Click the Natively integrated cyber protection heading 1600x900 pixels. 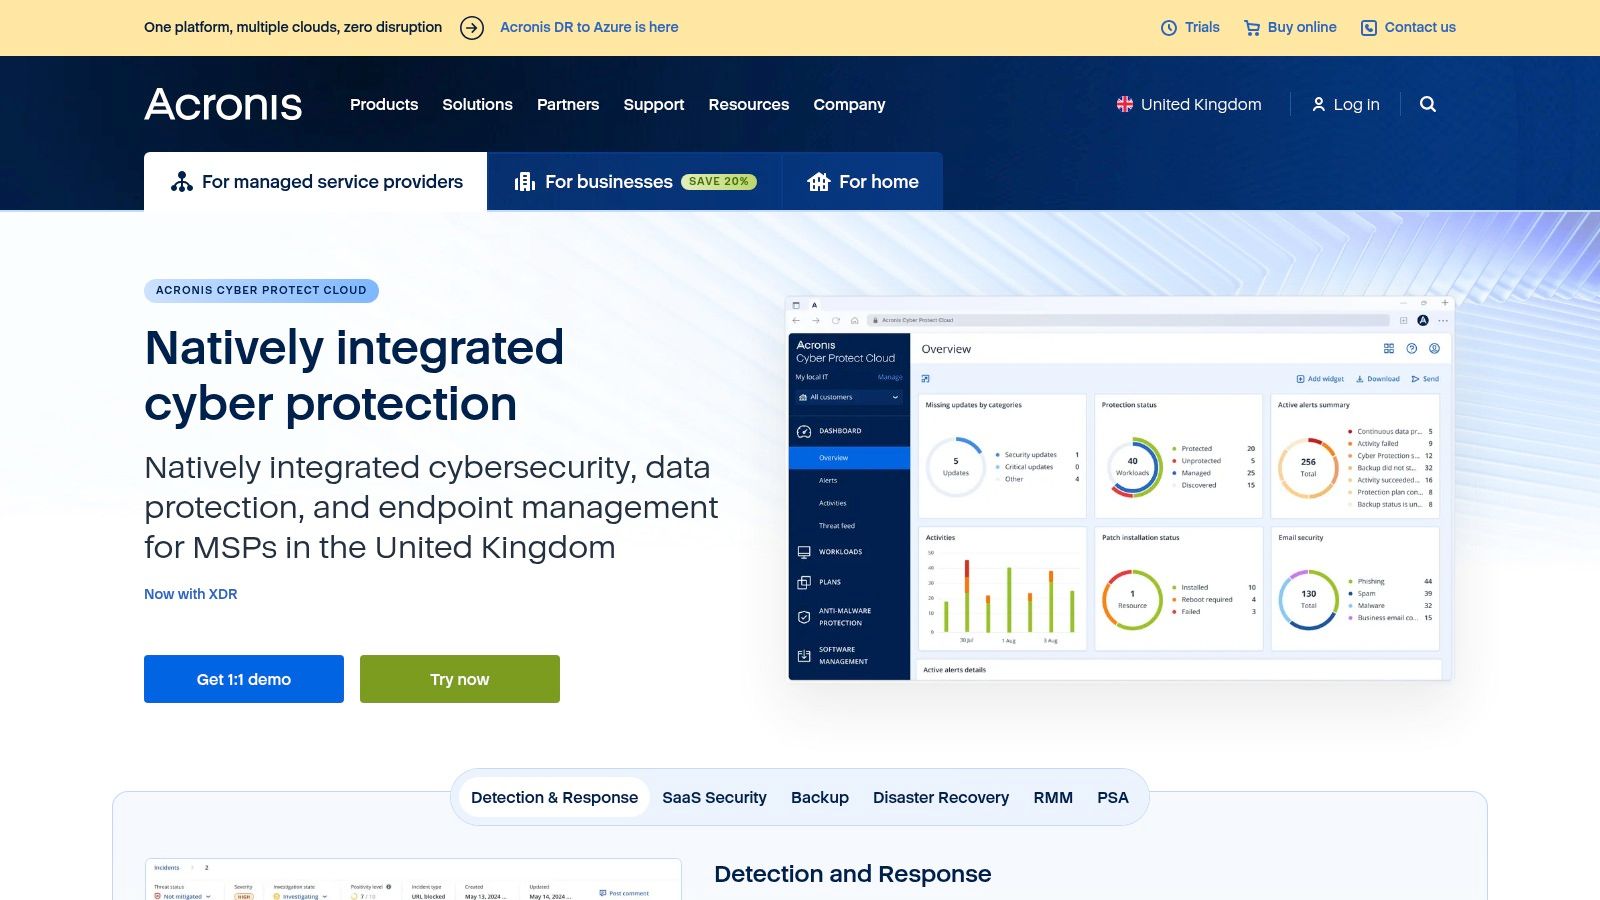point(354,376)
